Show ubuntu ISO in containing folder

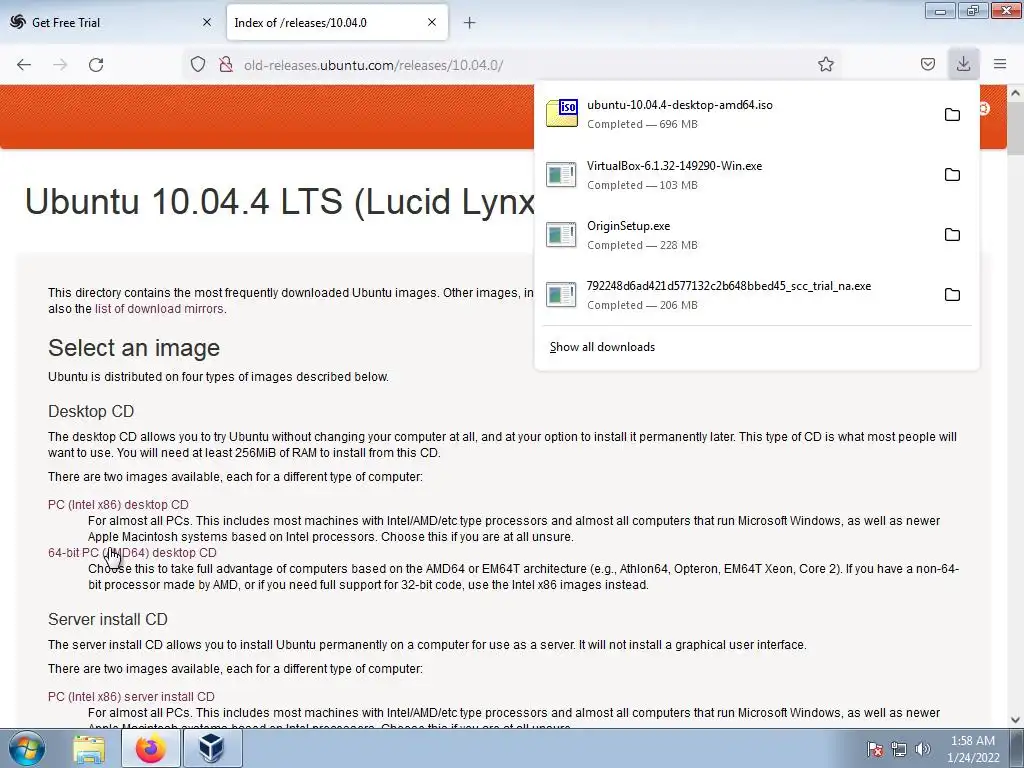coord(952,114)
